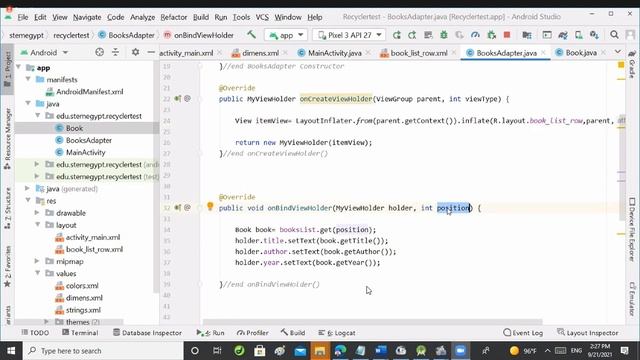Collapse the manifests folder
This screenshot has width=640, height=360.
28,79
